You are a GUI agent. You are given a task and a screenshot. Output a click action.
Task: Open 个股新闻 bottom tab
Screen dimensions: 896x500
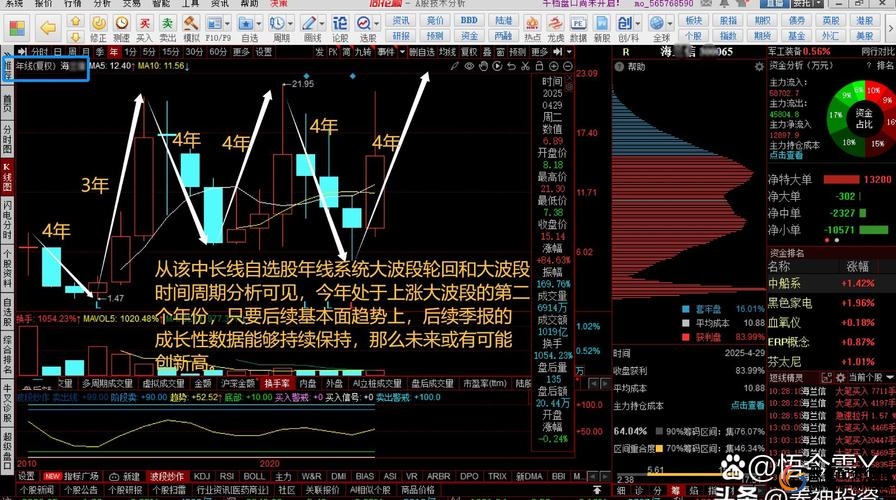coord(37,490)
